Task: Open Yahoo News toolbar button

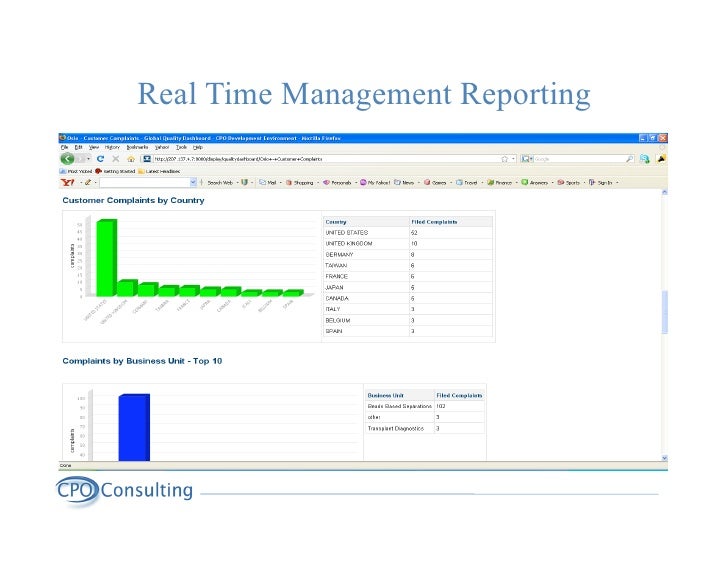Action: 404,182
